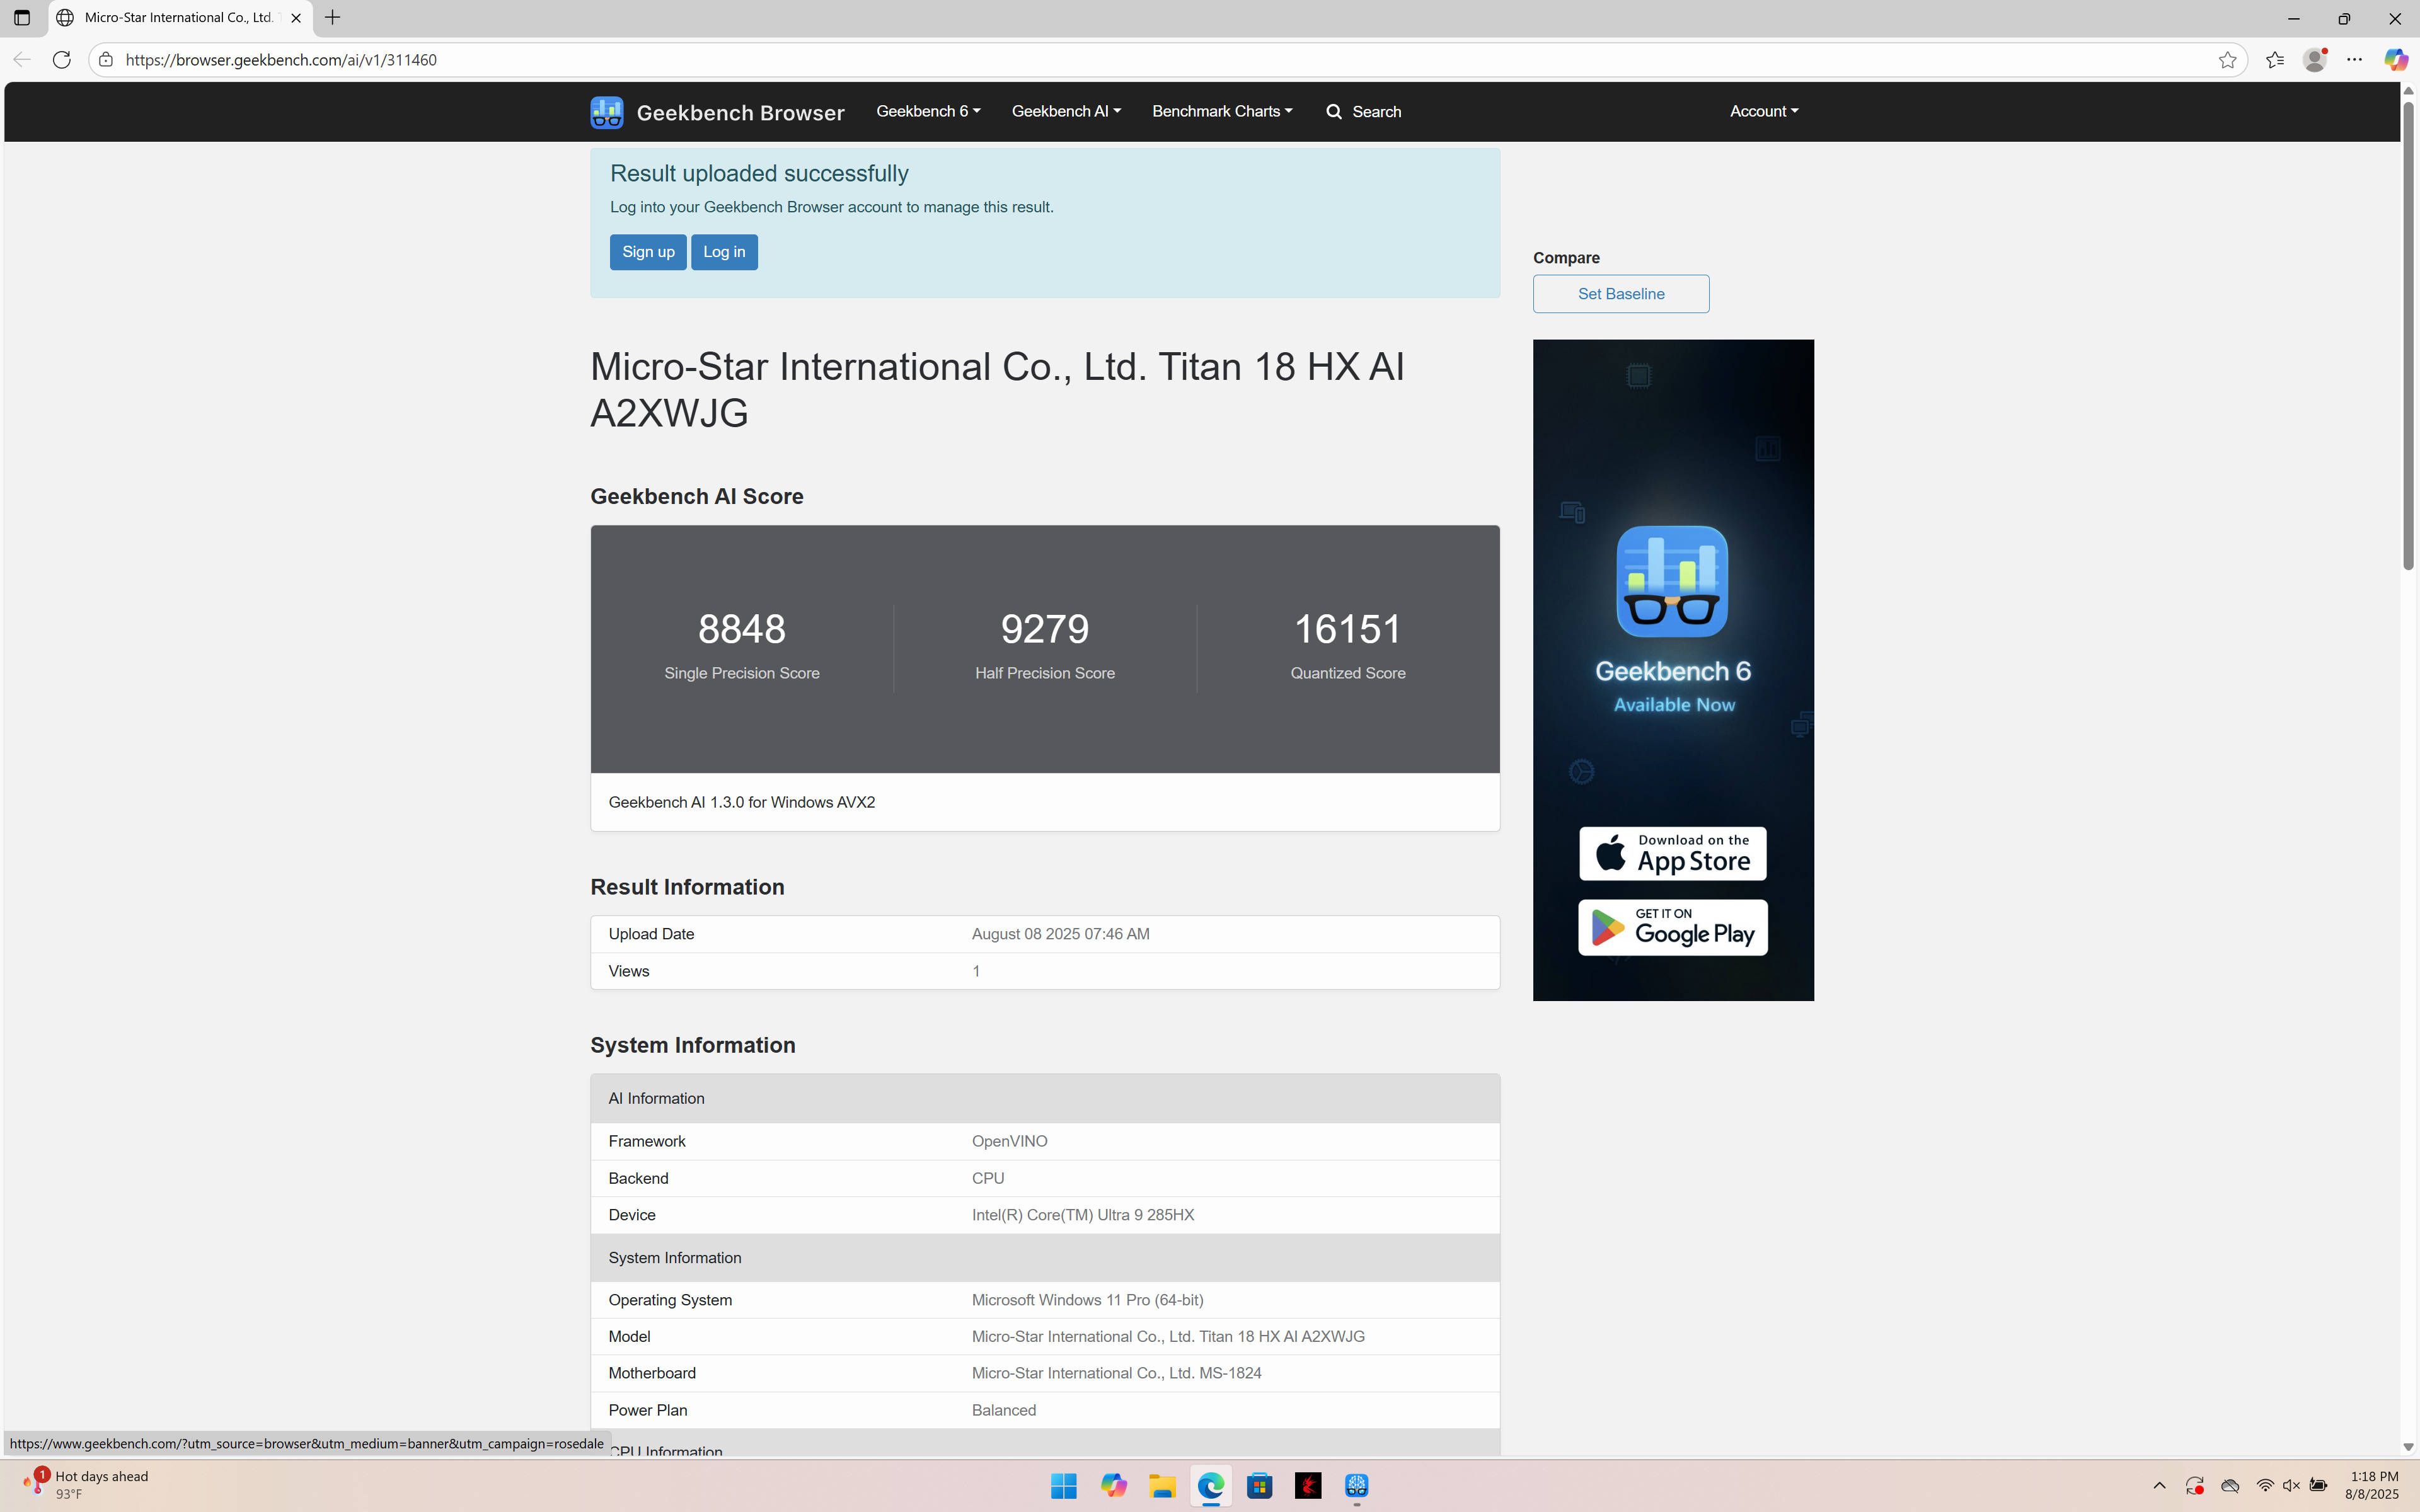
Task: Open the weather widget Hot days ahead
Action: tap(85, 1485)
